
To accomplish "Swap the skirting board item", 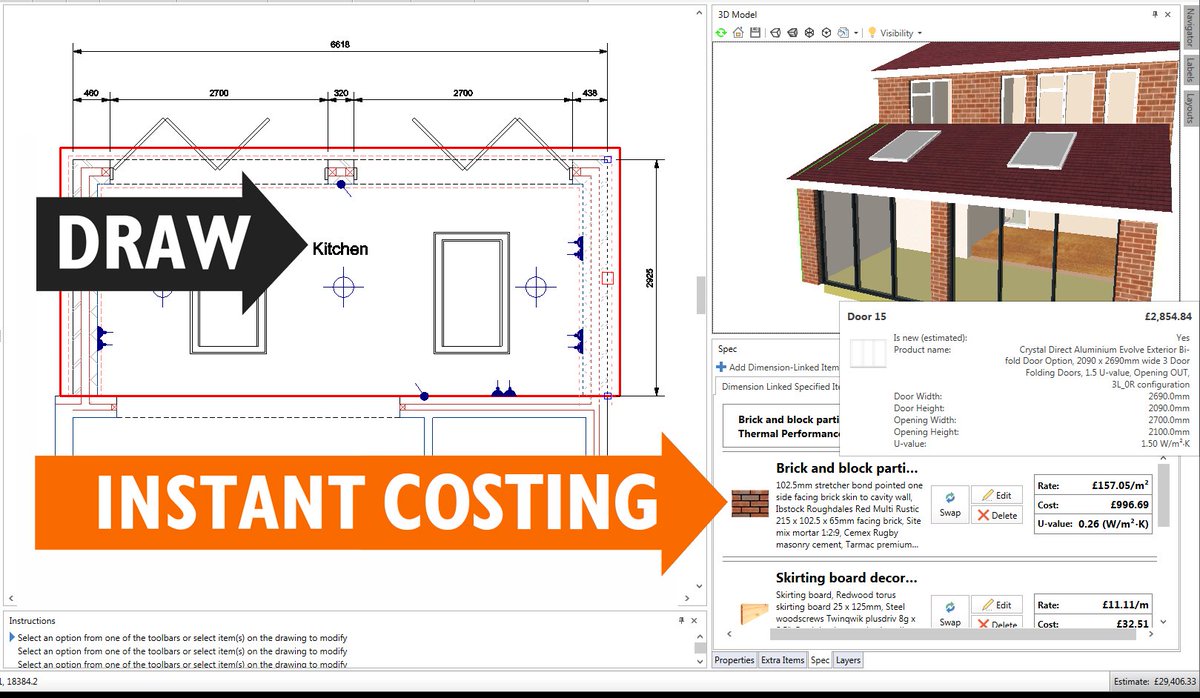I will tap(950, 612).
